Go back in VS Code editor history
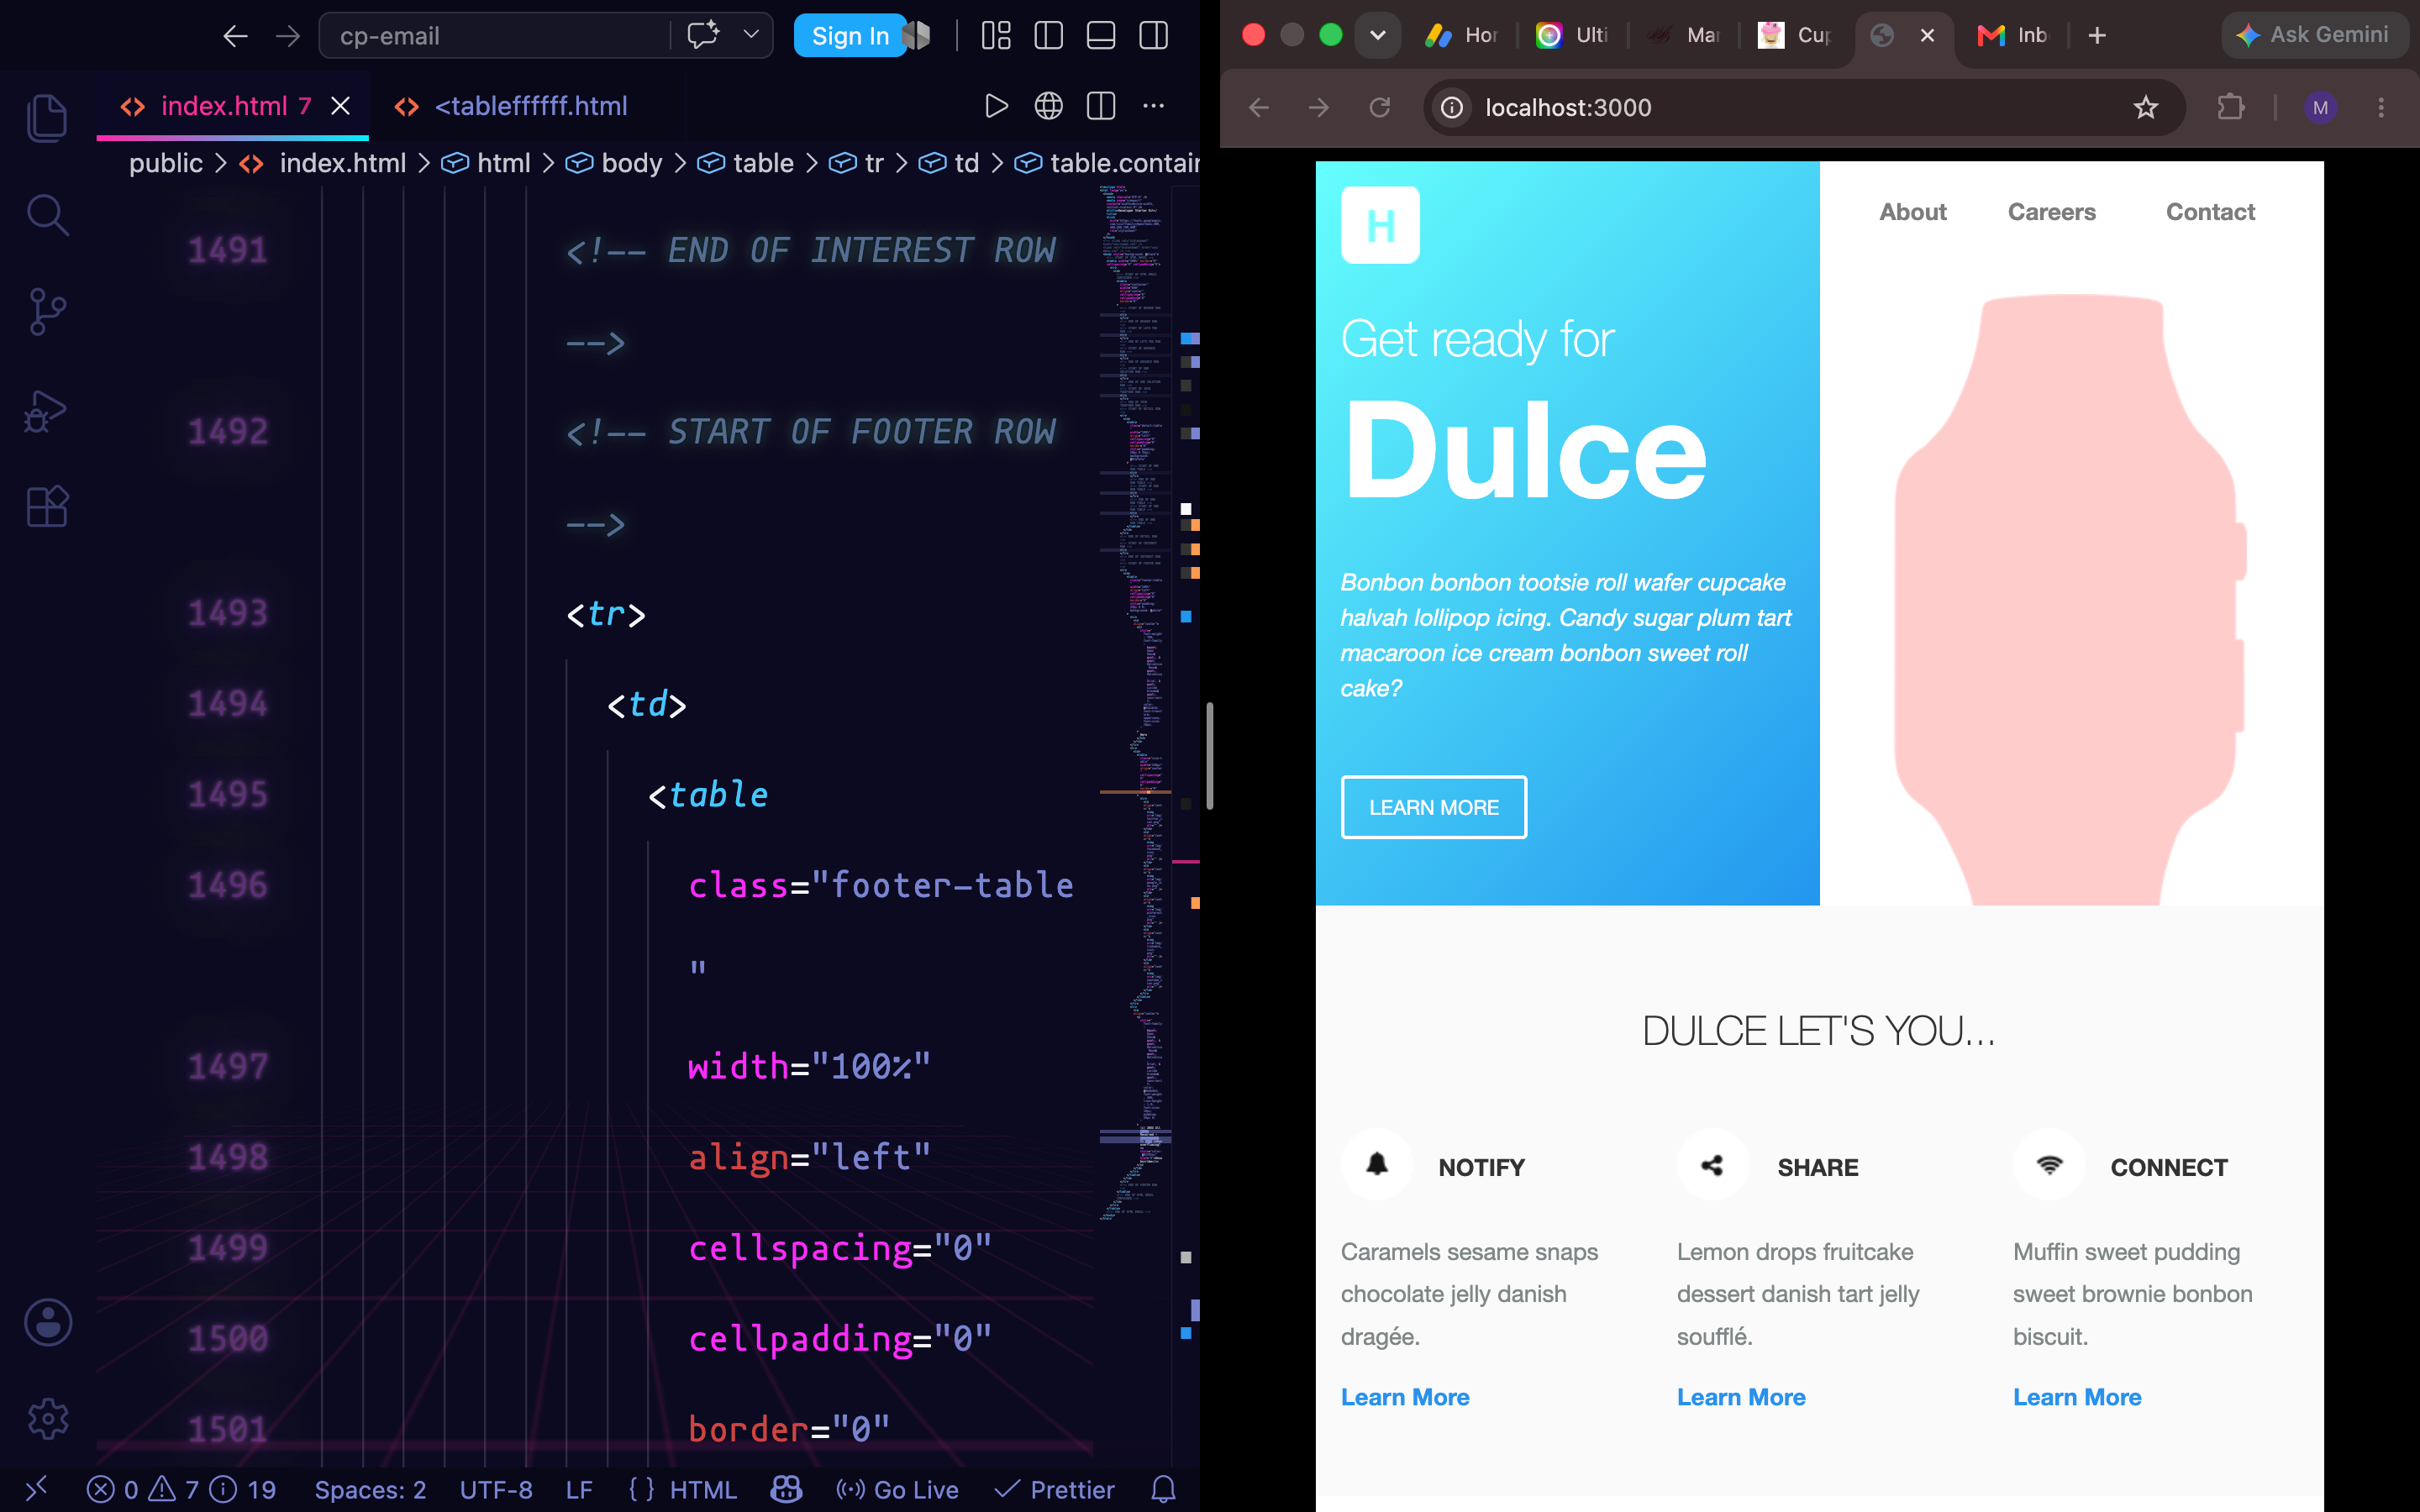Screen dimensions: 2420x1512 tap(235, 36)
